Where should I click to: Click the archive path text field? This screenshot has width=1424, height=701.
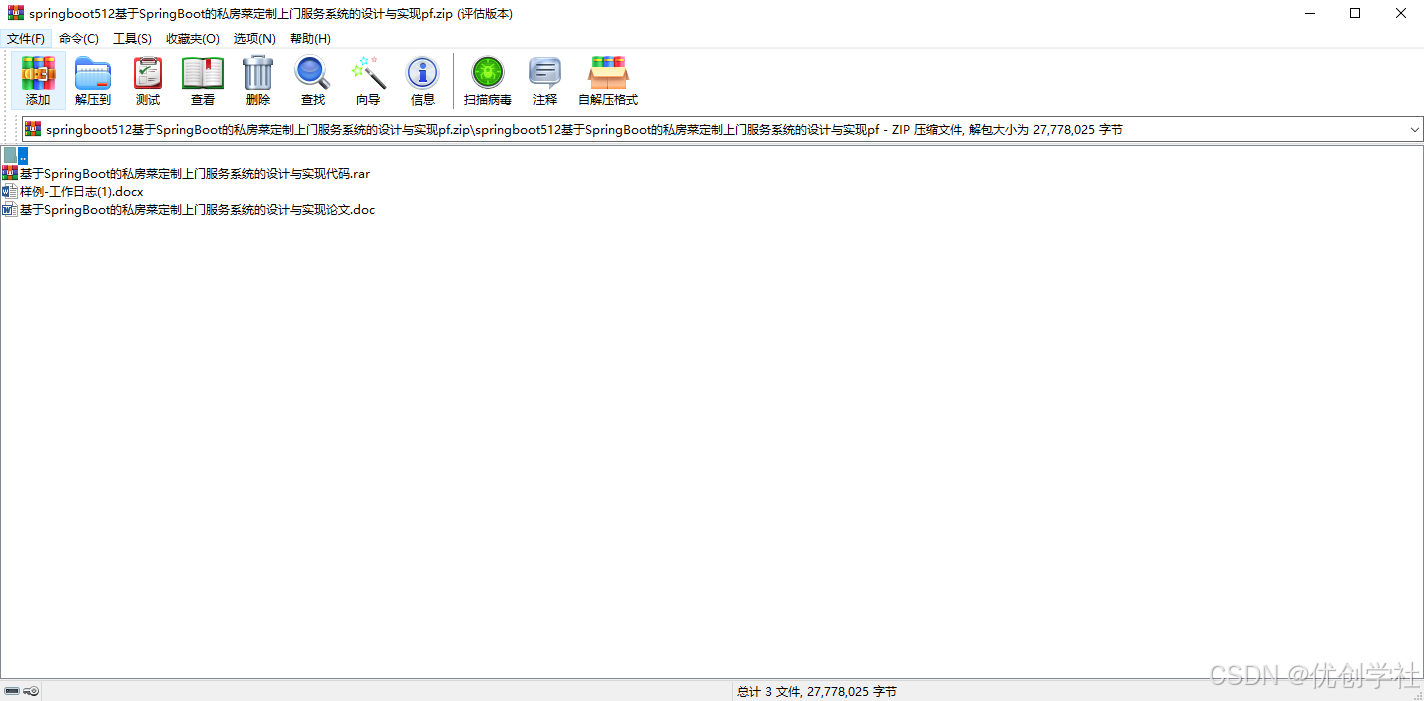coord(722,129)
